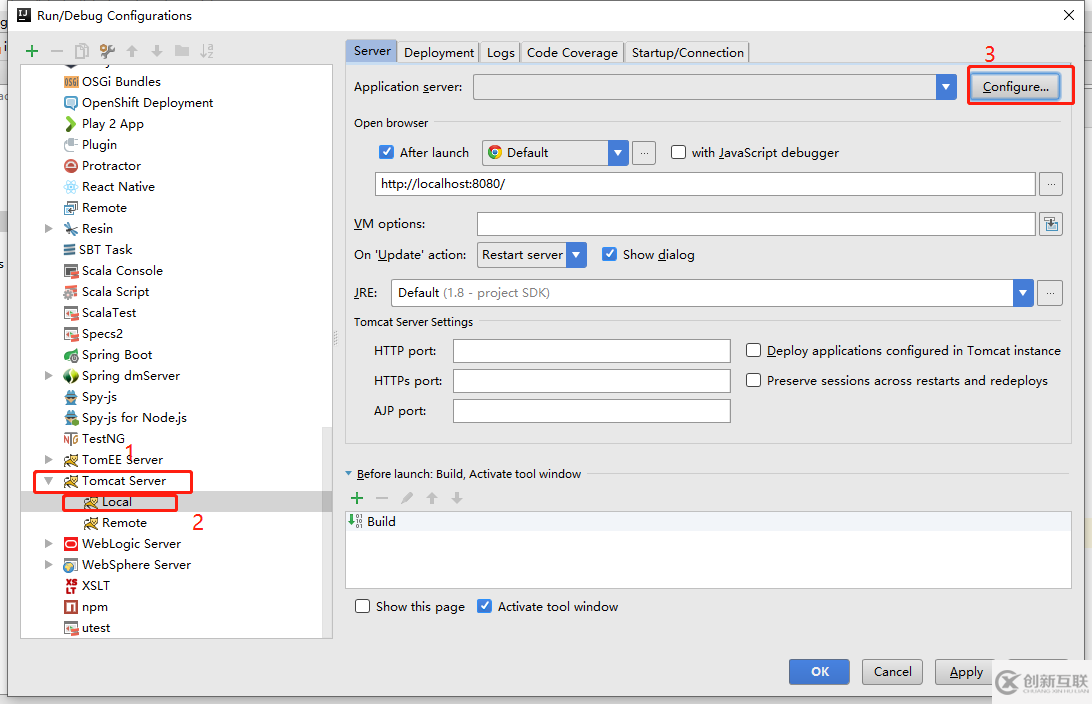This screenshot has height=704, width=1092.
Task: Open Edit defaults wrench icon
Action: point(107,51)
